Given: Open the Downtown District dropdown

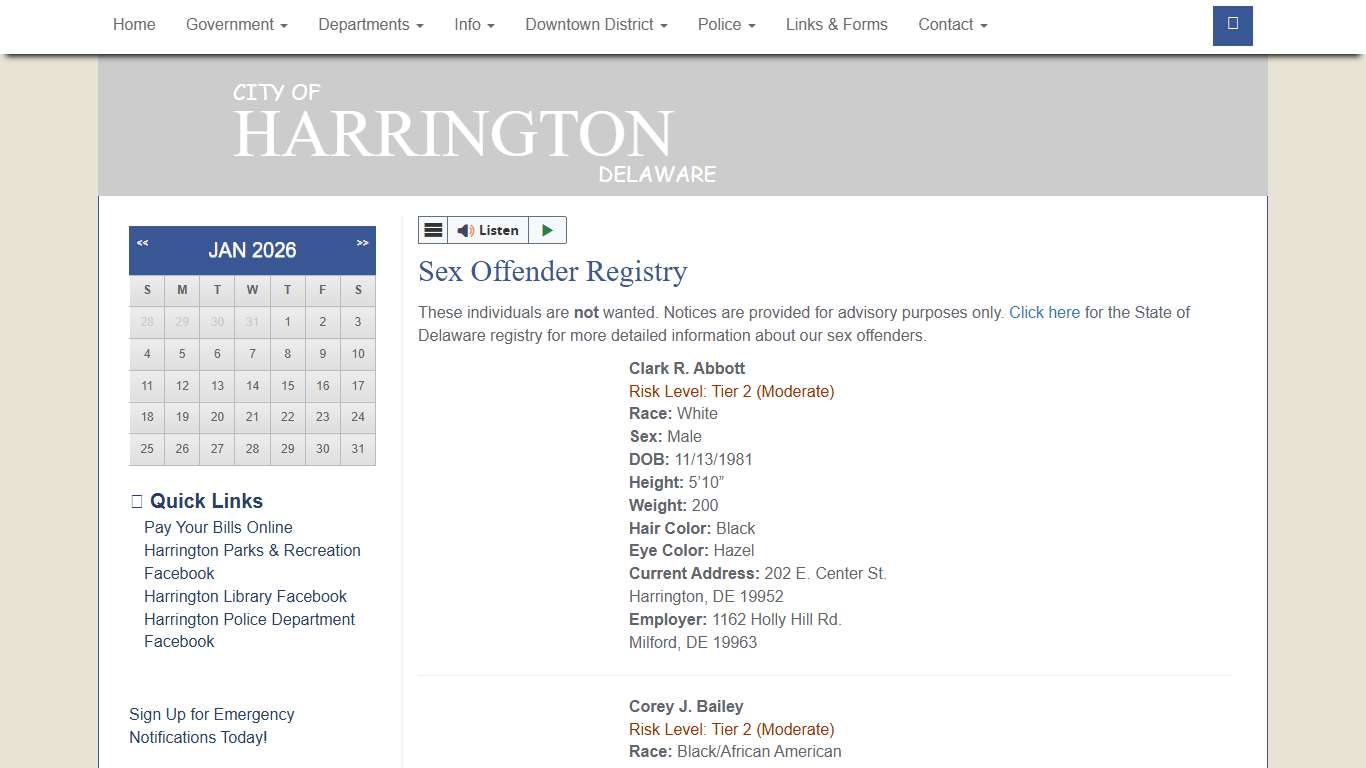Looking at the screenshot, I should (596, 24).
